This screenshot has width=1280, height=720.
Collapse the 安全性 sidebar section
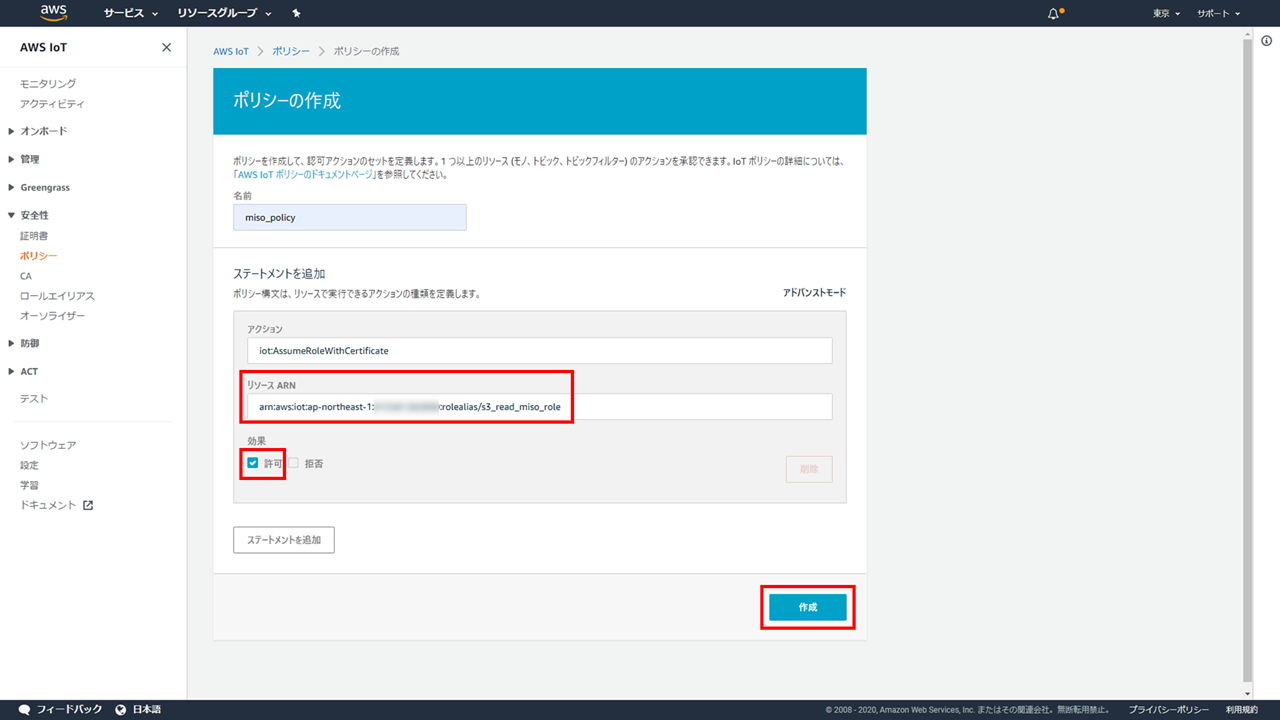tap(12, 215)
